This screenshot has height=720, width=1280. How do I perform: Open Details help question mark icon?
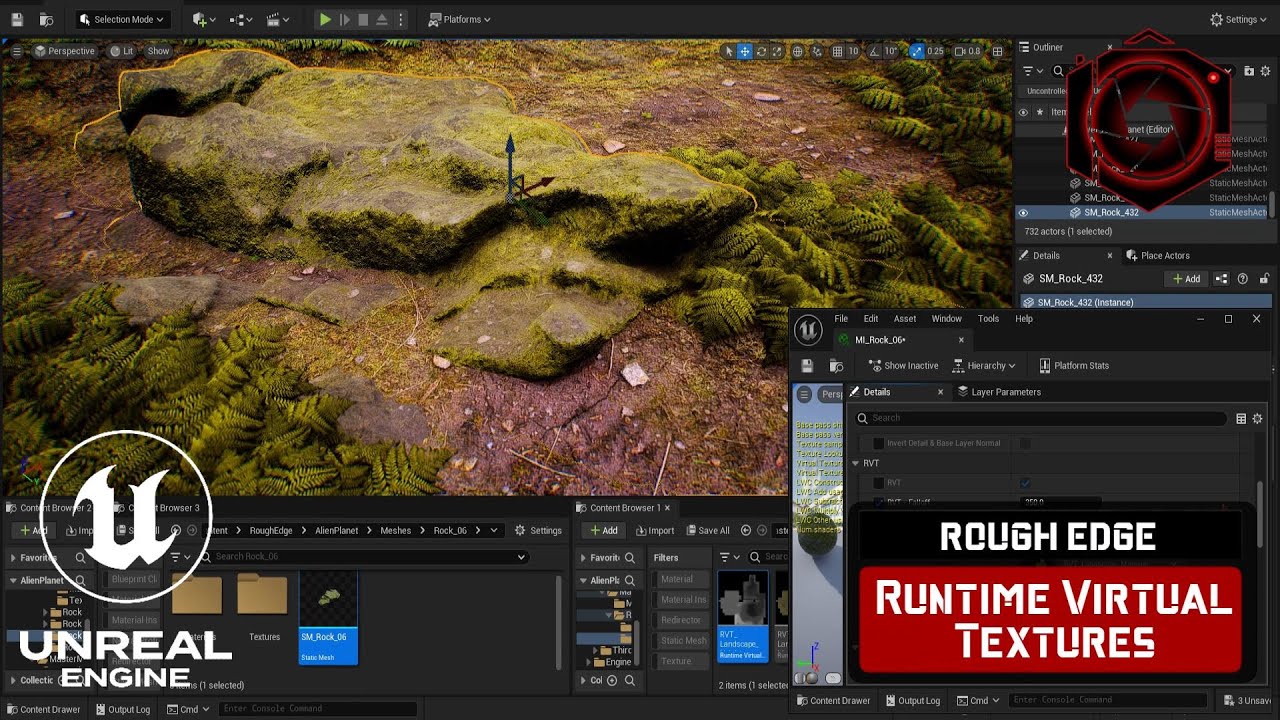pos(1243,279)
